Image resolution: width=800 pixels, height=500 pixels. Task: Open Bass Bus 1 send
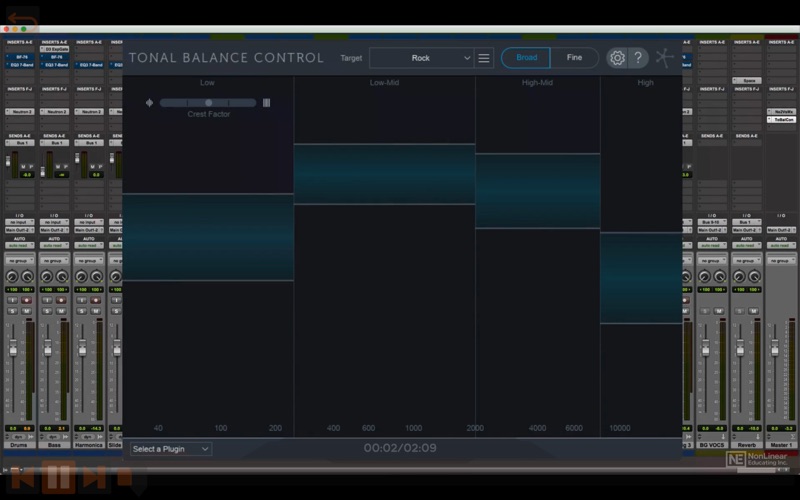tap(55, 143)
